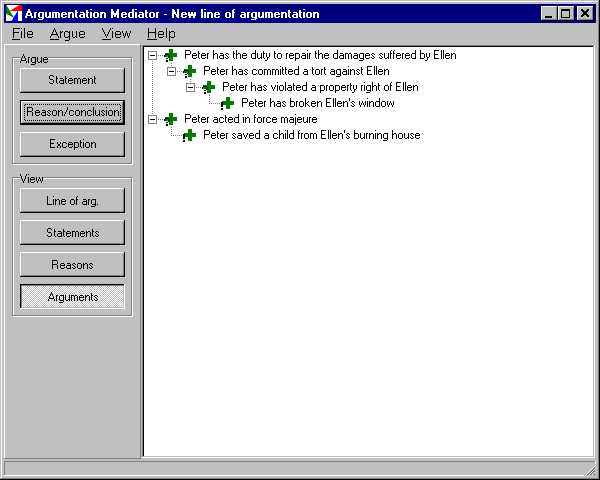
Task: Click the green plus icon beside 'Peter has the duty to repair'
Action: click(170, 55)
